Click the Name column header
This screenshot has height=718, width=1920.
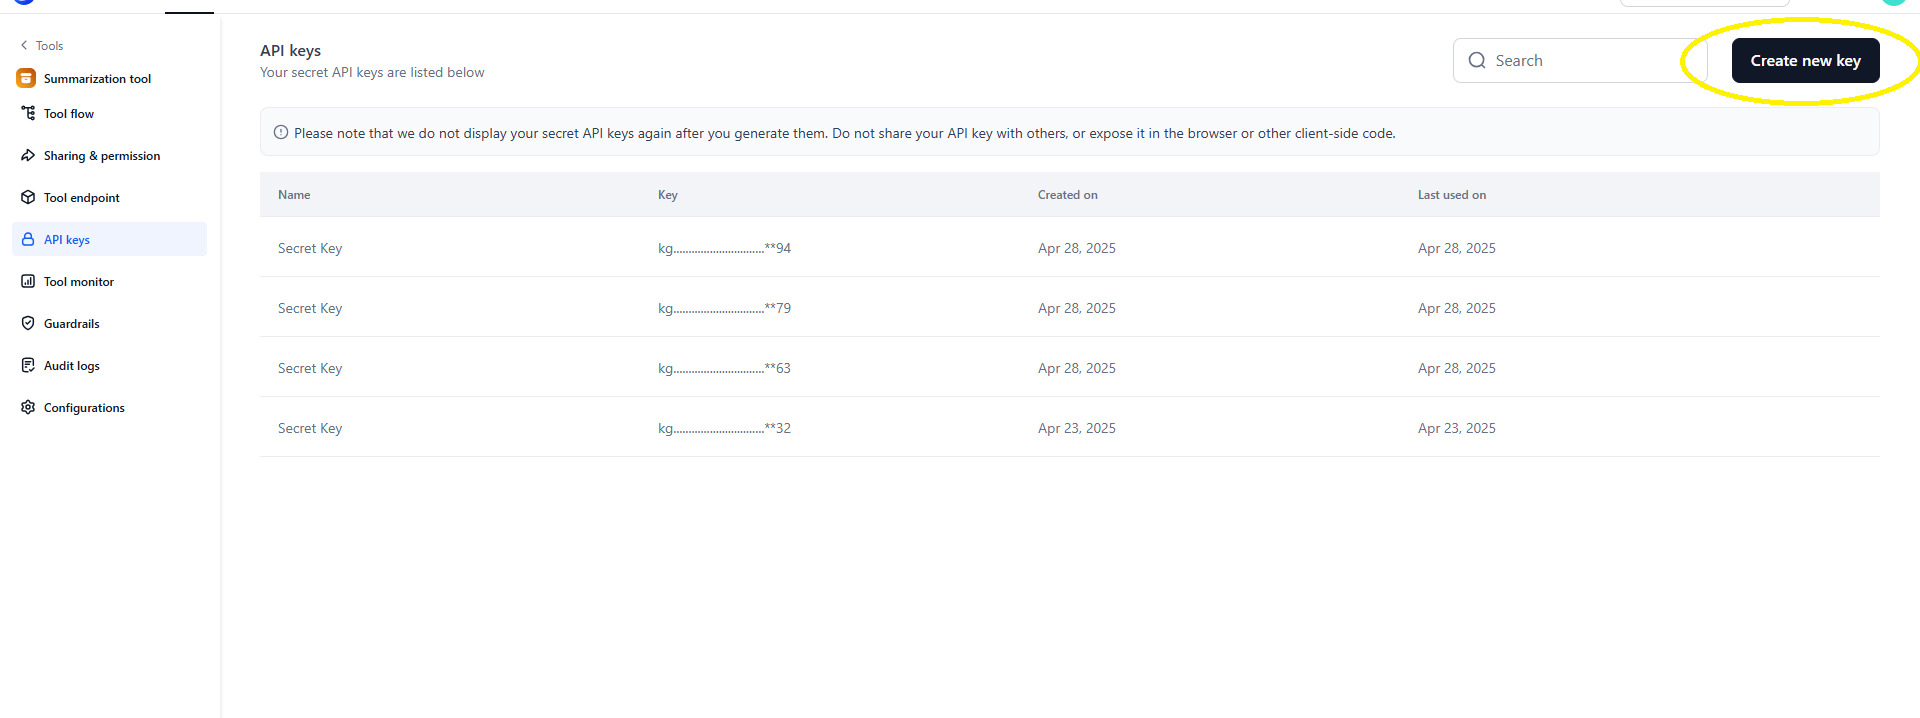coord(294,195)
